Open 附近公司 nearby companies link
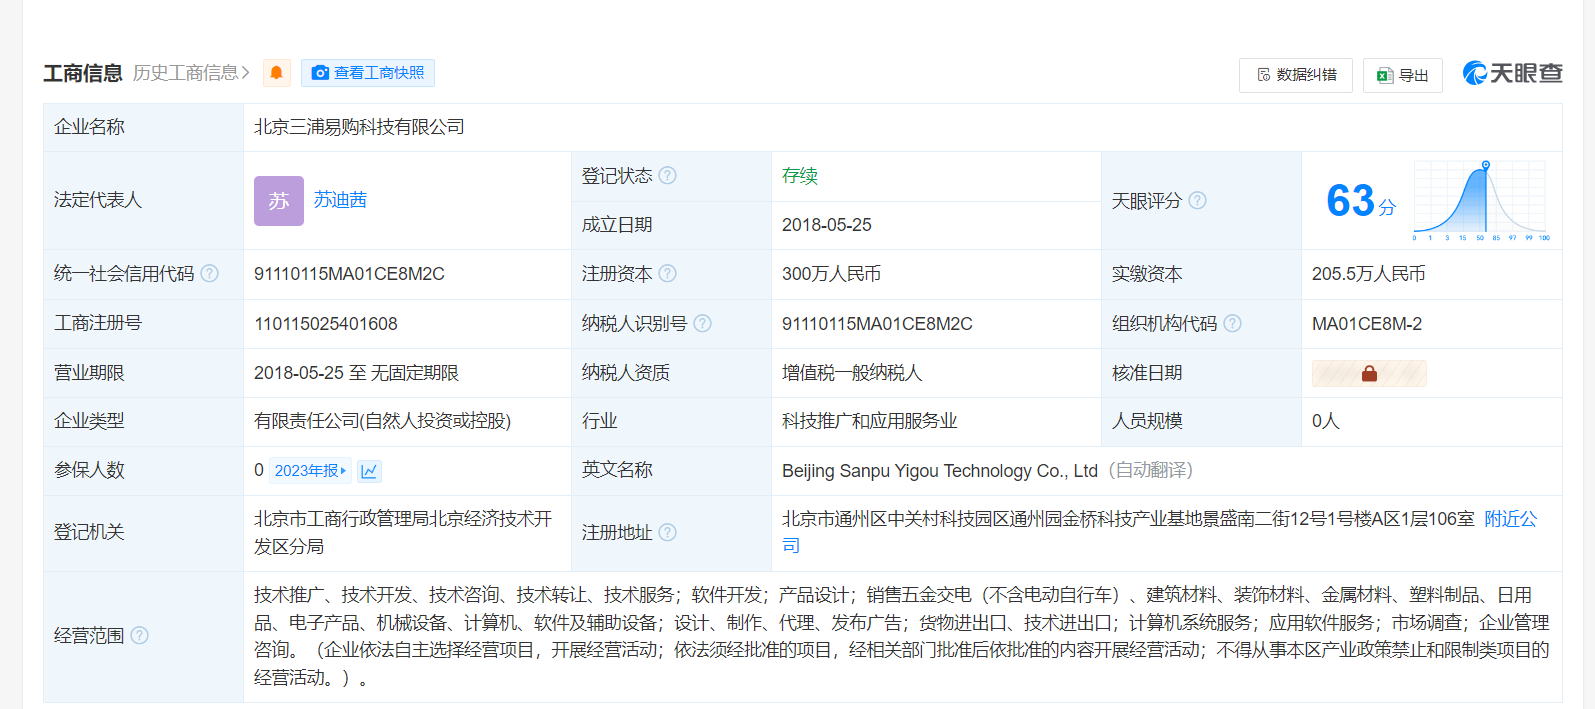The image size is (1595, 709). [1510, 519]
